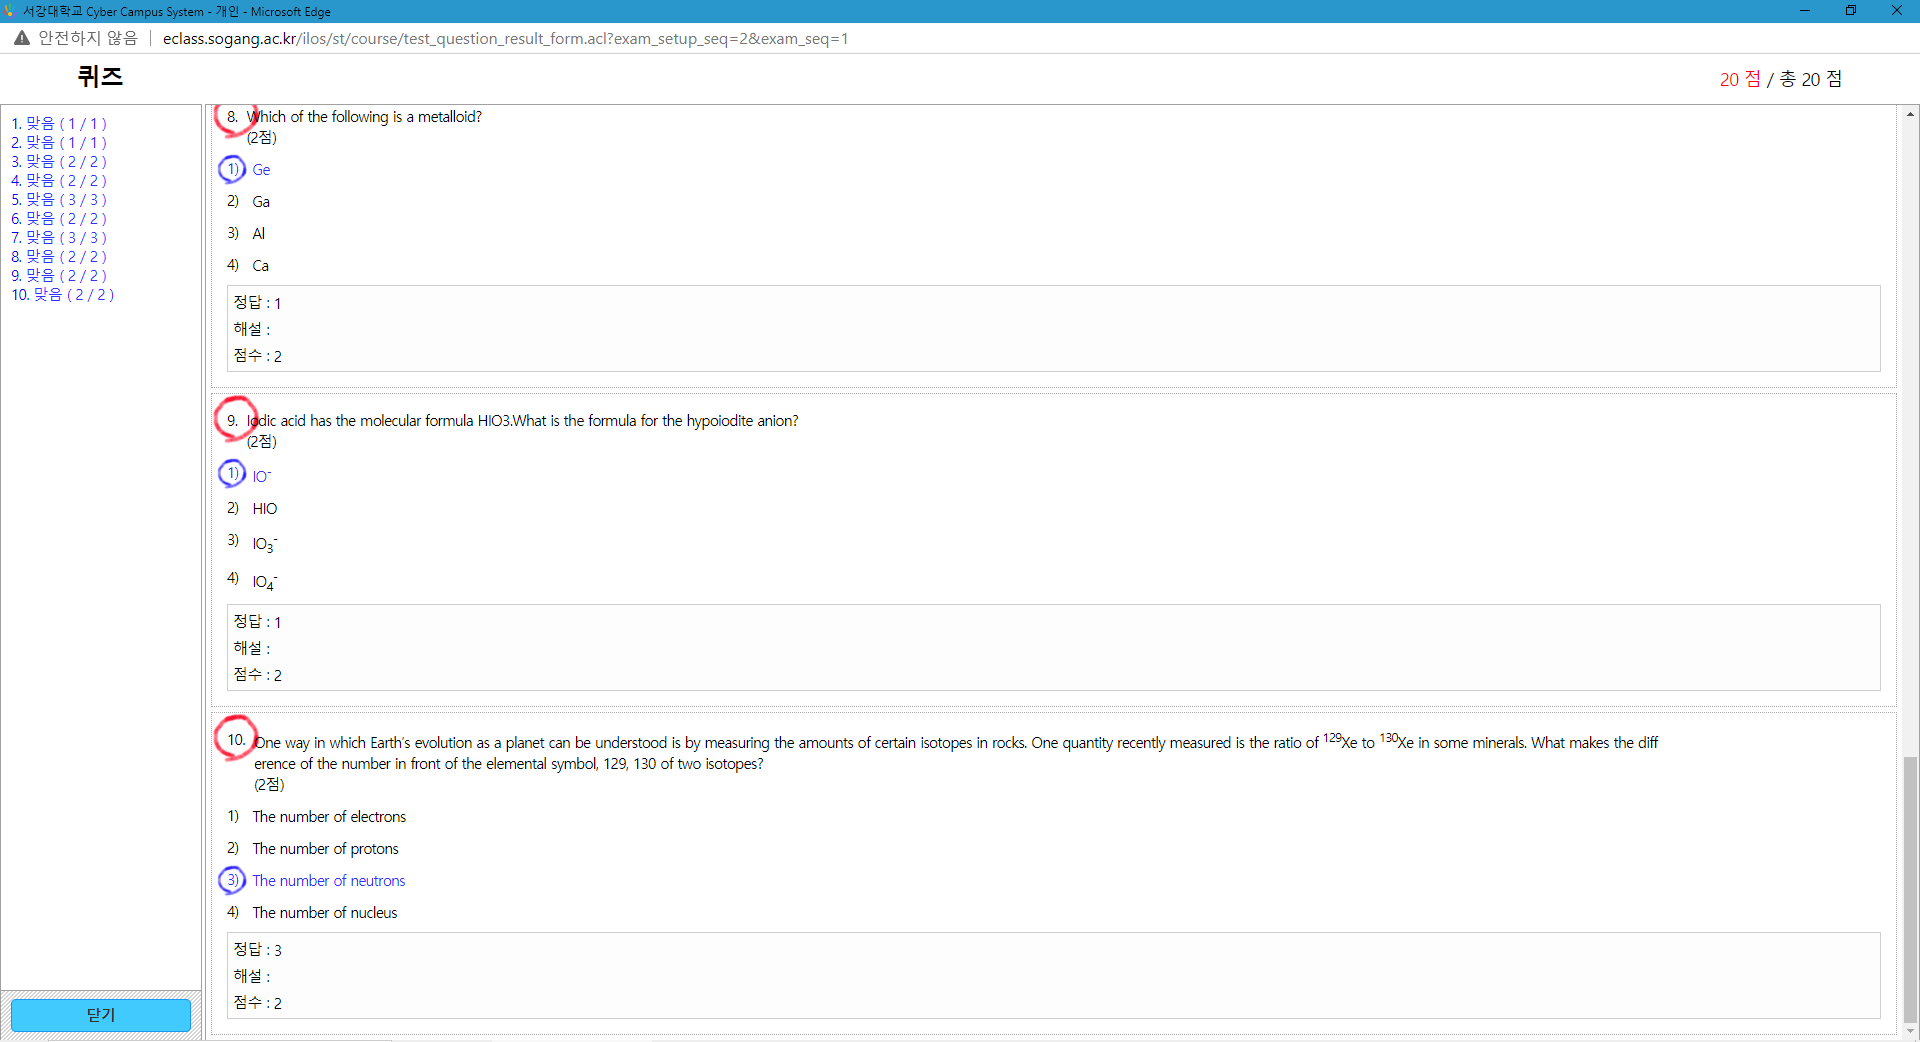Click the scroll-down arrow of the scrollbar
1920x1042 pixels.
coord(1910,1031)
